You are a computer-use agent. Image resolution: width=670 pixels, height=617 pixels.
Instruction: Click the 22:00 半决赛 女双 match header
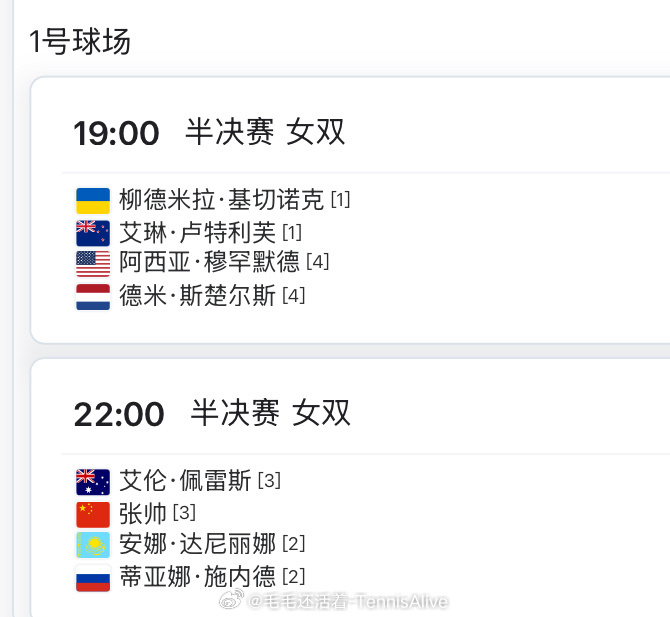(x=212, y=413)
